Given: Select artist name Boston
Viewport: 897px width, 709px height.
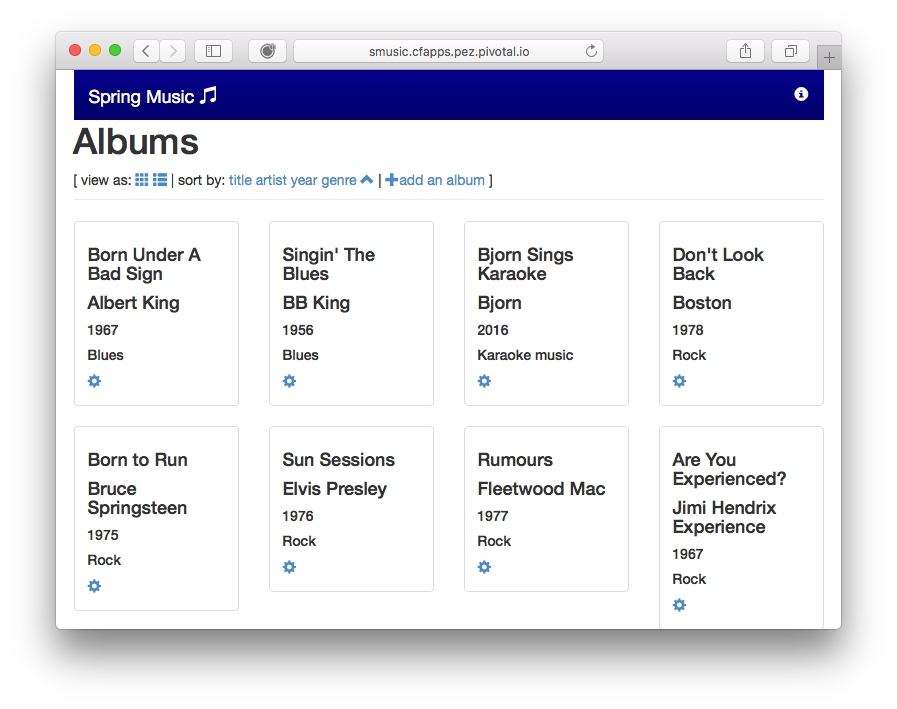Looking at the screenshot, I should 702,303.
